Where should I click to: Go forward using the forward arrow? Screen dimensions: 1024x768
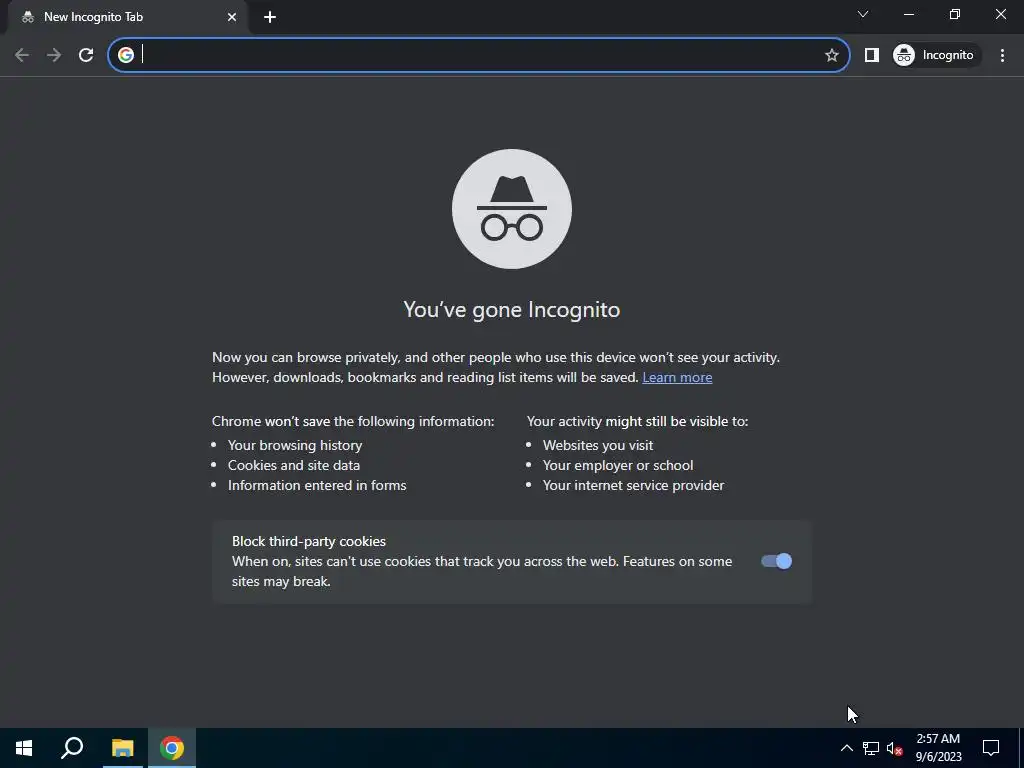coord(54,55)
